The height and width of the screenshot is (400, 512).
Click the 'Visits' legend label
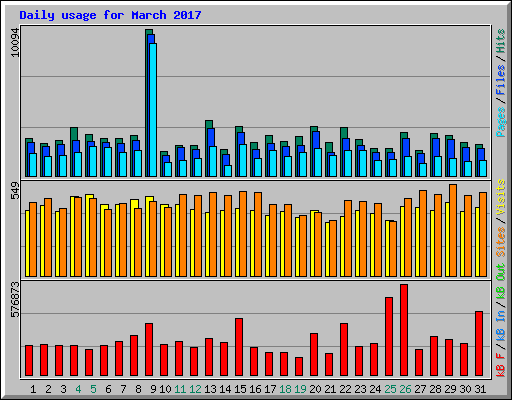pos(501,198)
